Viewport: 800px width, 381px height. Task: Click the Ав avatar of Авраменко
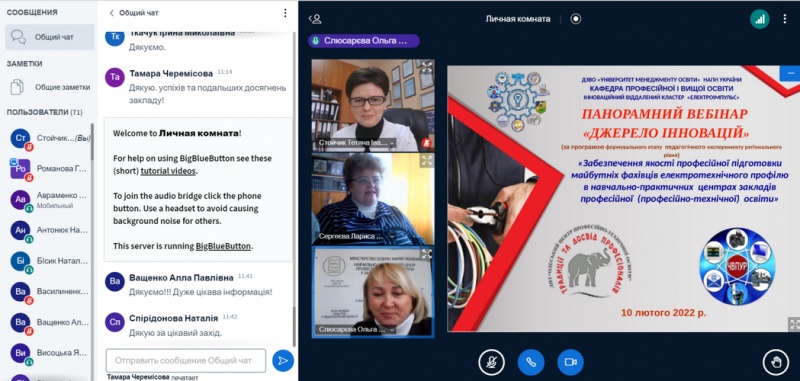point(20,200)
